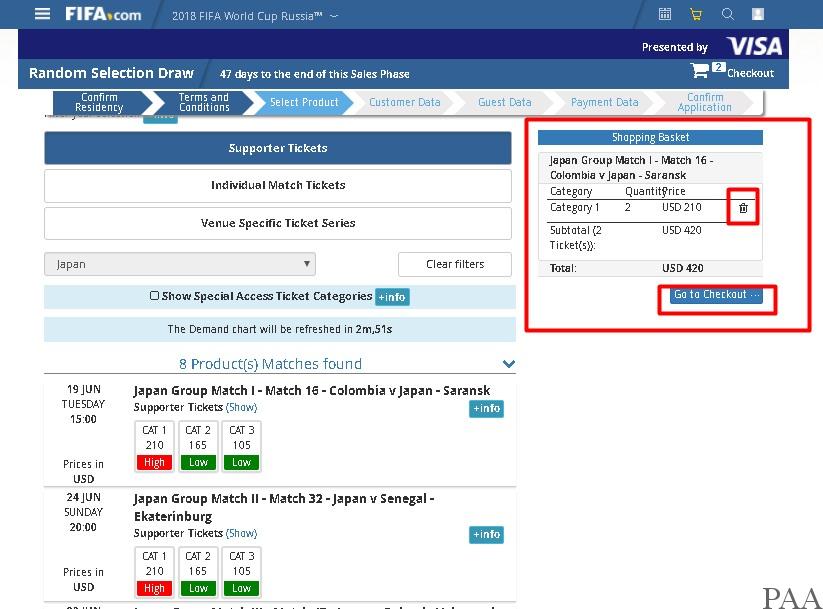Select the Select Product step
Image resolution: width=823 pixels, height=609 pixels.
click(x=304, y=102)
